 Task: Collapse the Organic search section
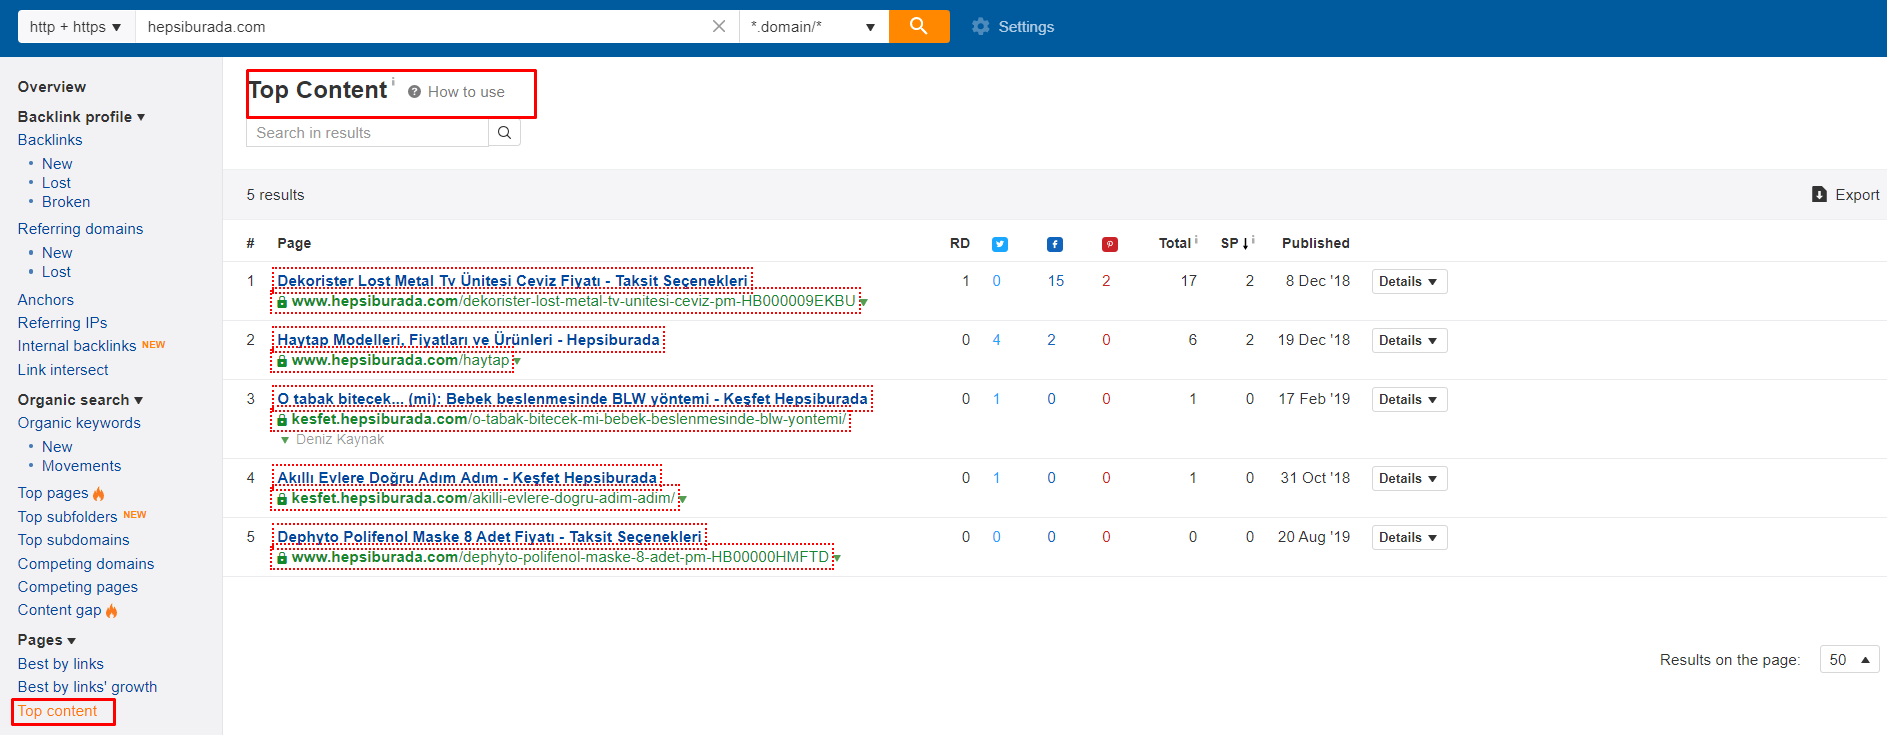[x=80, y=400]
